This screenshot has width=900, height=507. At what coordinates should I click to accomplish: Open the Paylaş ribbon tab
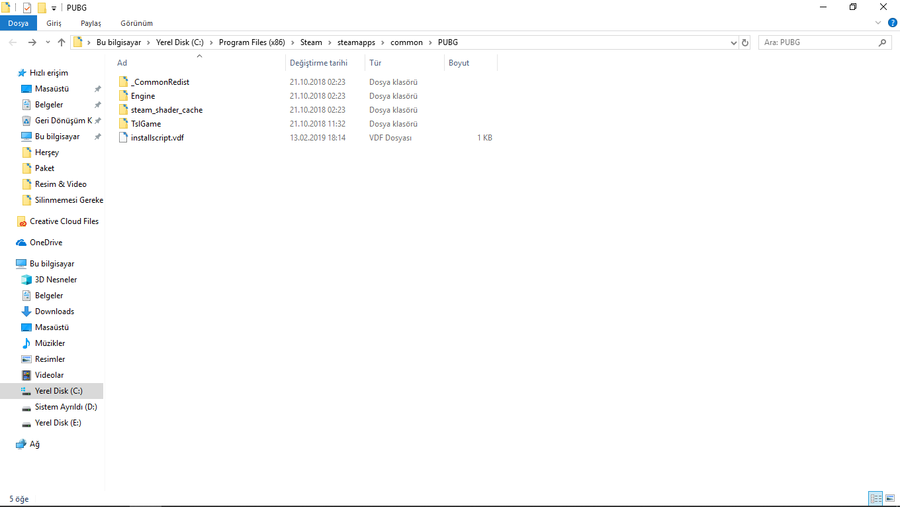tap(91, 23)
